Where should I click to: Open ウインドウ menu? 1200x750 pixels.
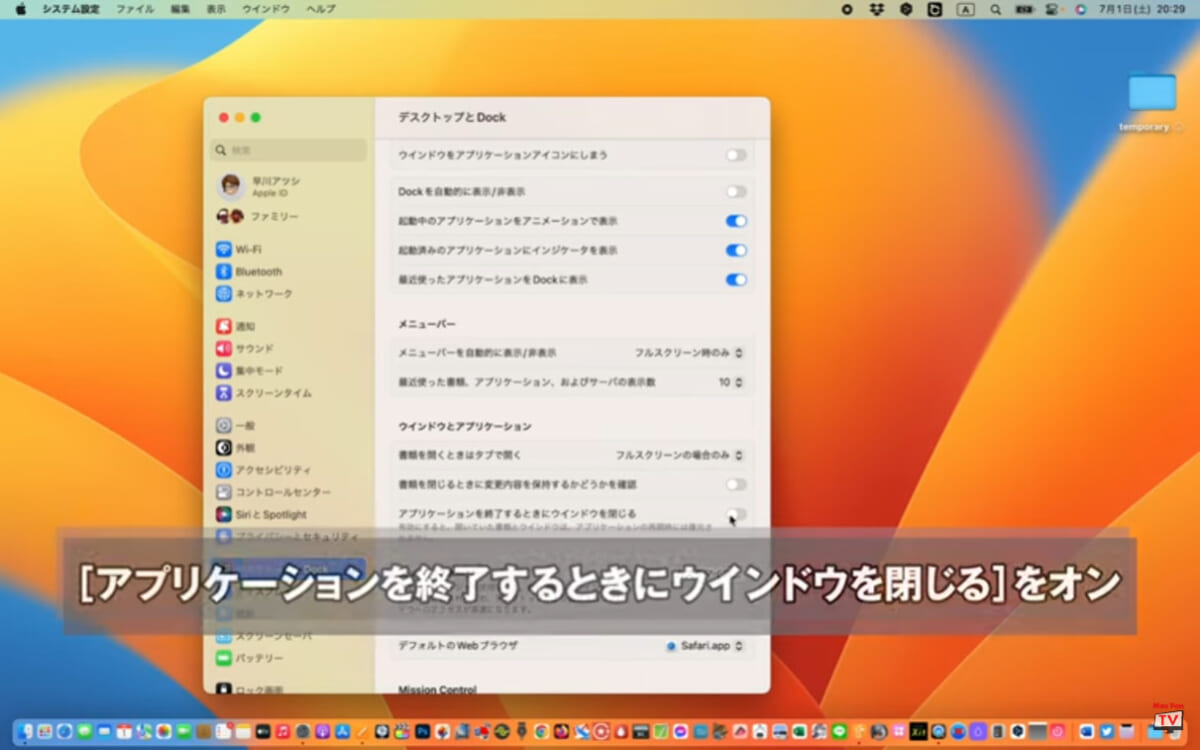pyautogui.click(x=266, y=9)
